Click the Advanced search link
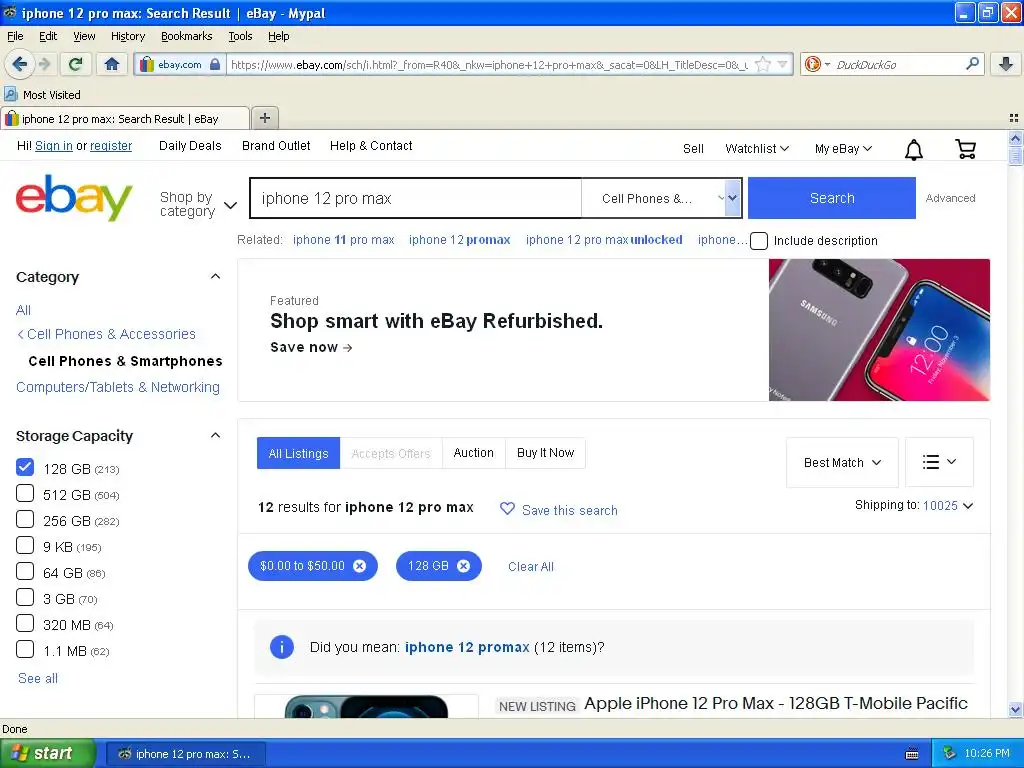1024x768 pixels. click(950, 198)
